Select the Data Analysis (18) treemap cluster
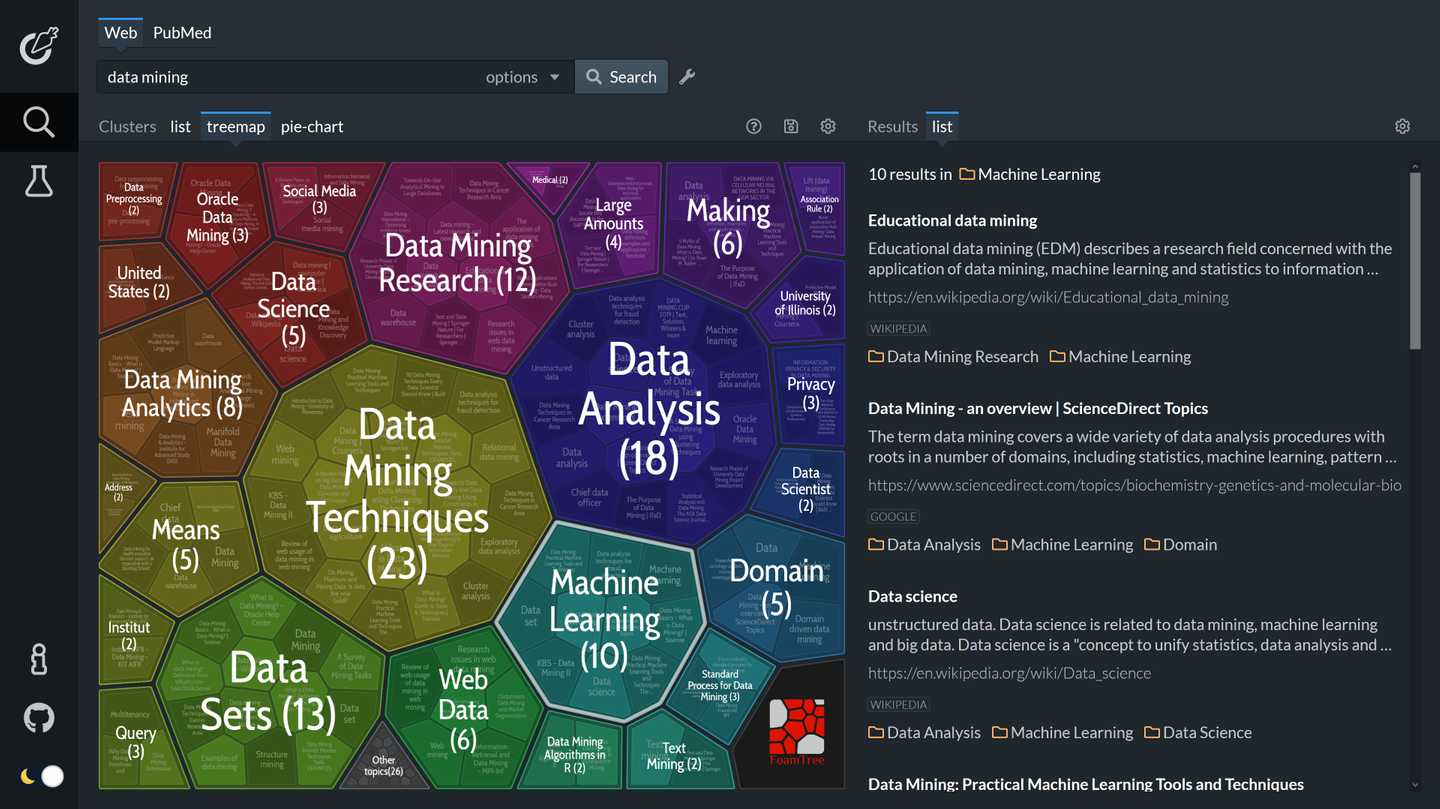Image resolution: width=1440 pixels, height=809 pixels. (649, 410)
